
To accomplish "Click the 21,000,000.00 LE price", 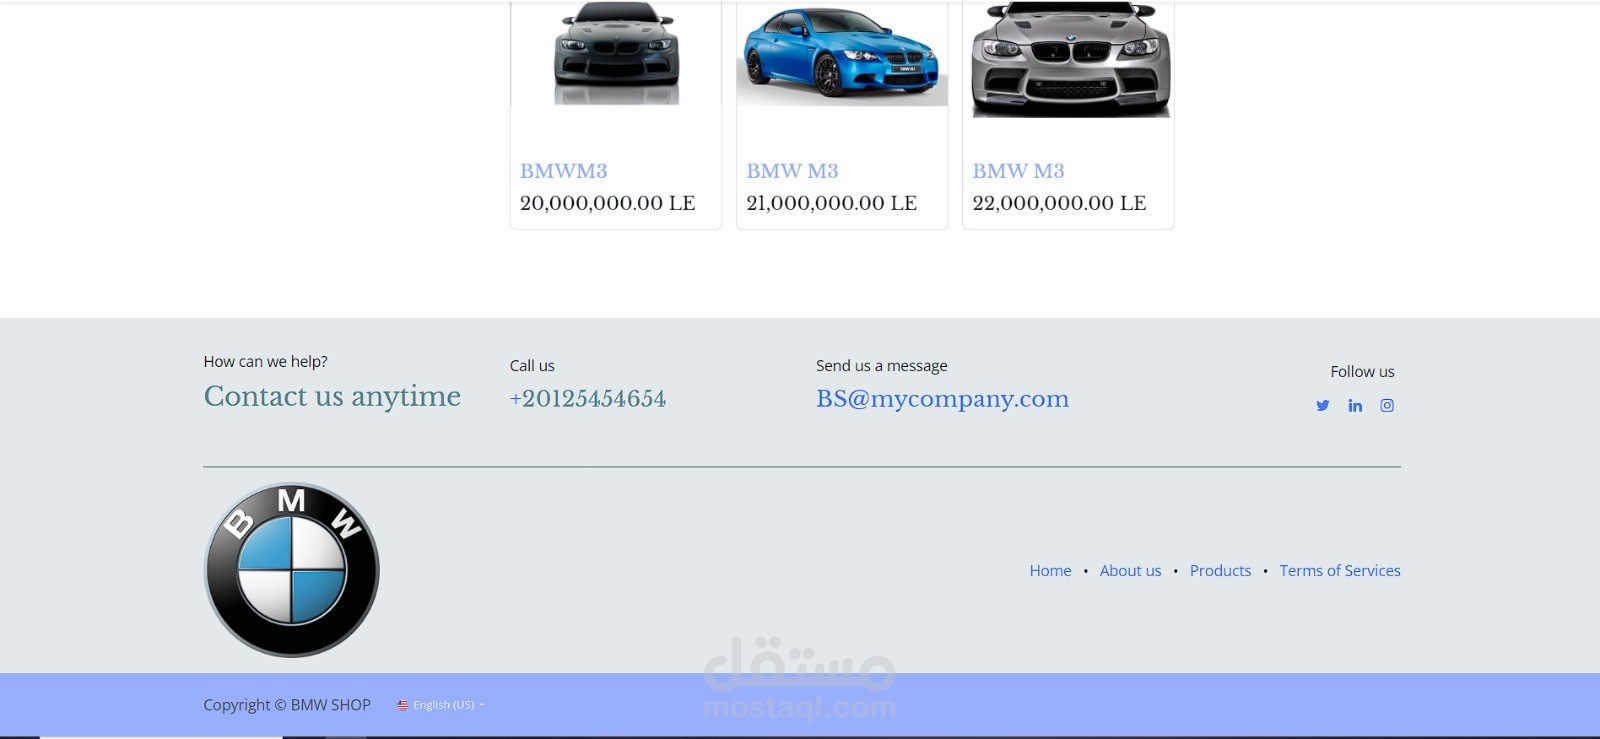I will point(831,203).
